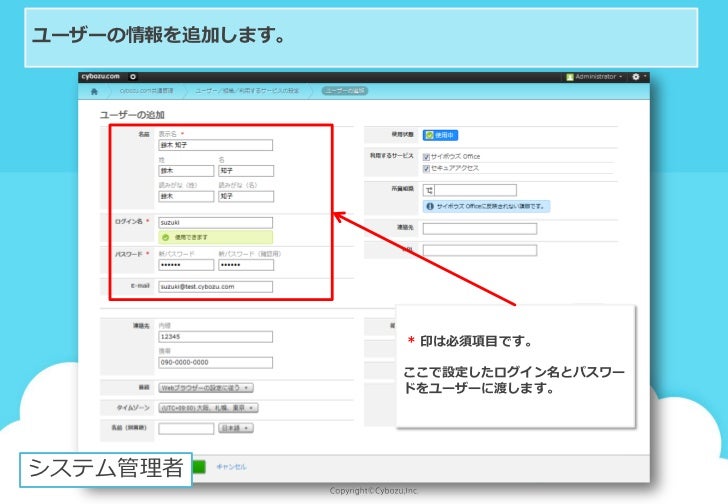This screenshot has width=728, height=504.
Task: Open the Webブラウザーの設定に従う language dropdown
Action: coord(206,388)
